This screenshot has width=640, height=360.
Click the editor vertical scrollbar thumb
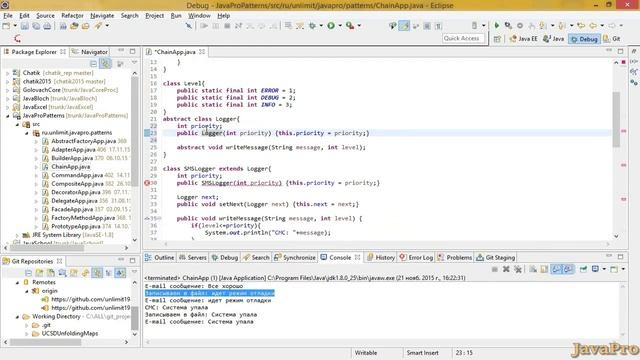[x=616, y=119]
